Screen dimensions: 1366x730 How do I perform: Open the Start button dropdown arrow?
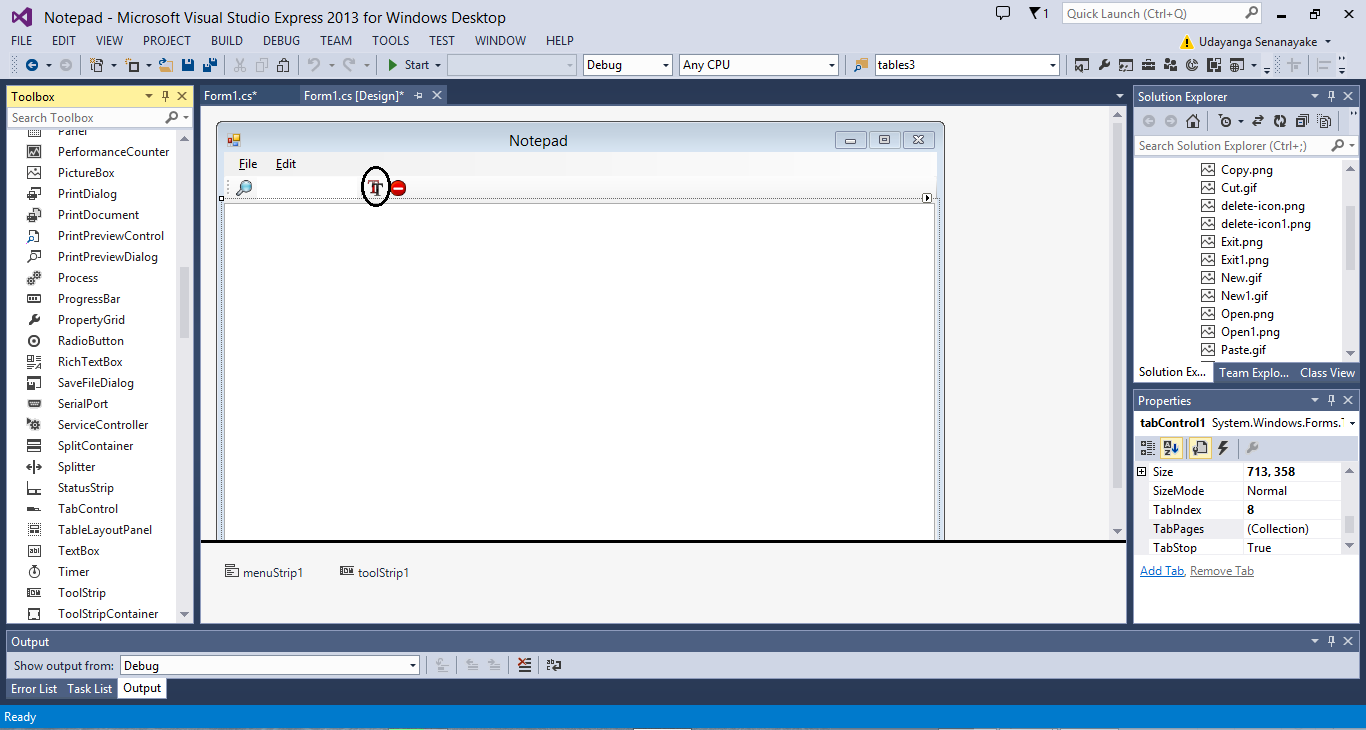tap(438, 65)
